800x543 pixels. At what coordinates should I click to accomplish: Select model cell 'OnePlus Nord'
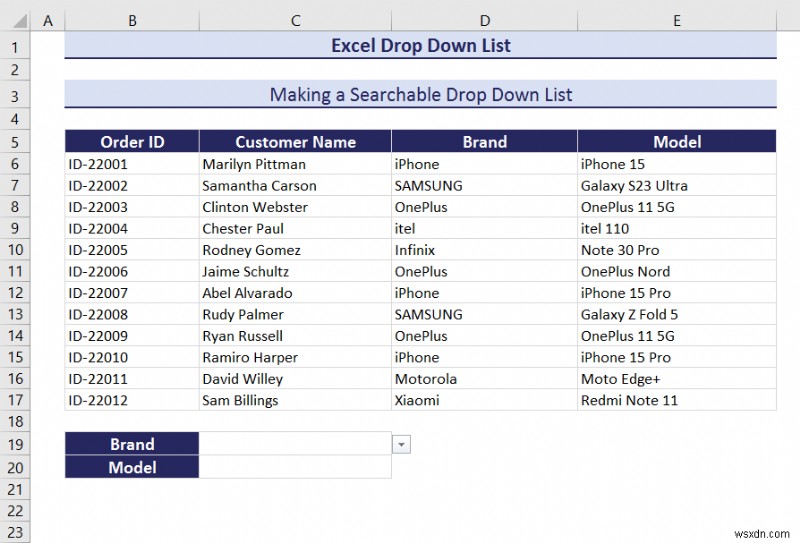[x=677, y=271]
